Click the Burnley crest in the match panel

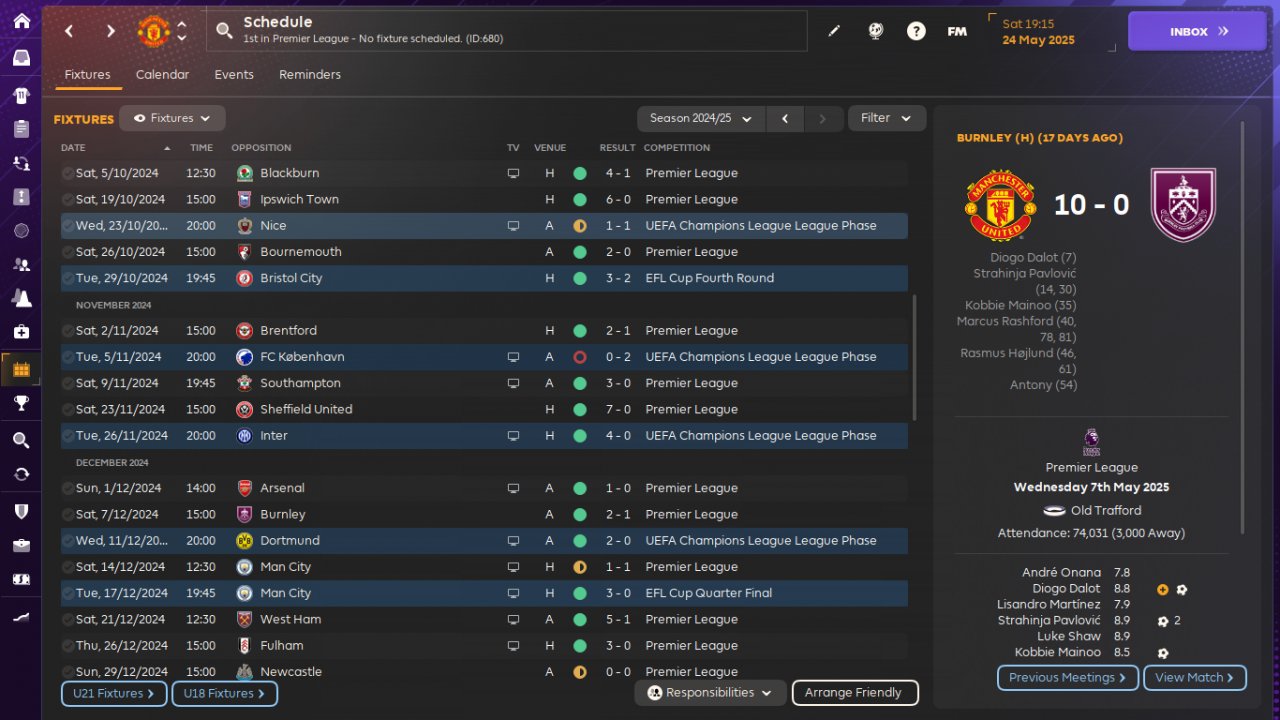(x=1183, y=205)
